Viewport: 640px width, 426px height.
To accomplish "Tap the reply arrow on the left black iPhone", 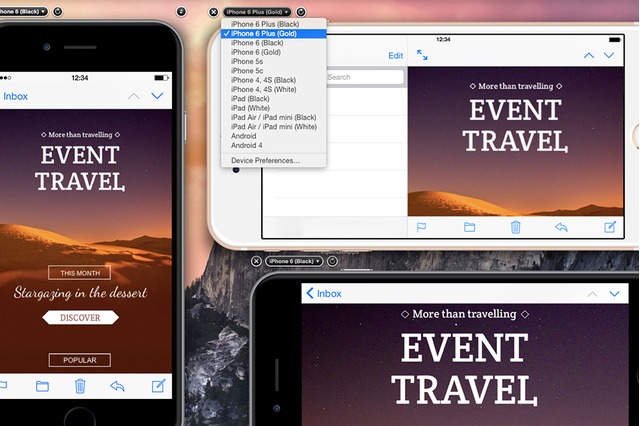I will (x=118, y=386).
